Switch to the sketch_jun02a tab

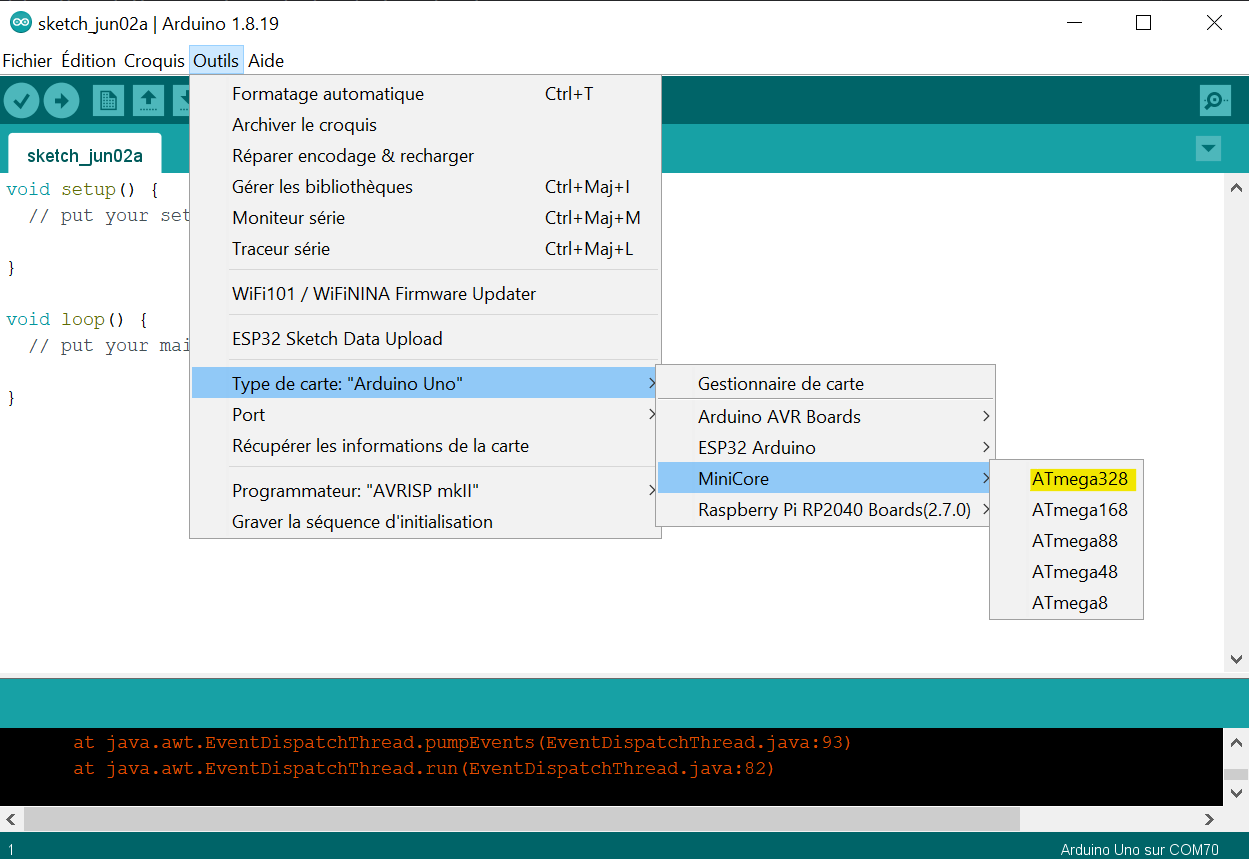click(x=84, y=155)
